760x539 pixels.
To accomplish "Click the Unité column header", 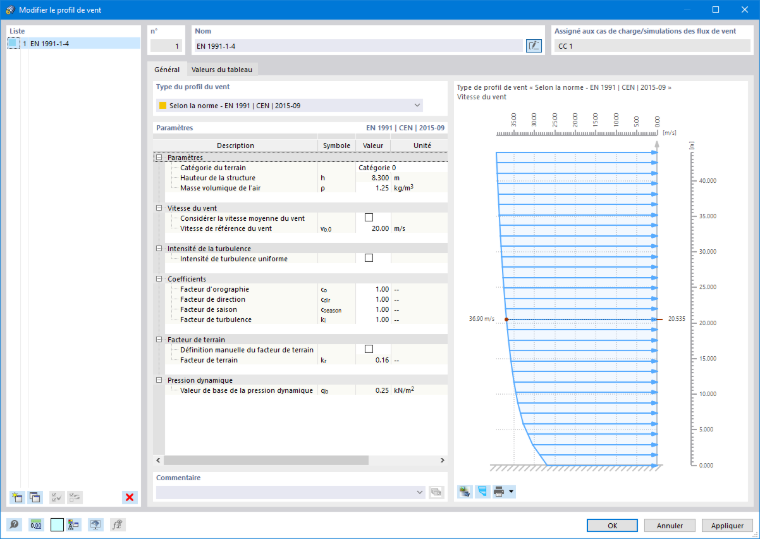I will coord(420,145).
